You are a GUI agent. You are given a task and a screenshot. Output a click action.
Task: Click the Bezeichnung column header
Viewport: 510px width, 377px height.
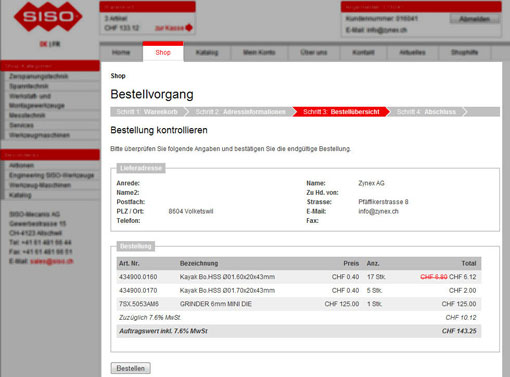[199, 264]
